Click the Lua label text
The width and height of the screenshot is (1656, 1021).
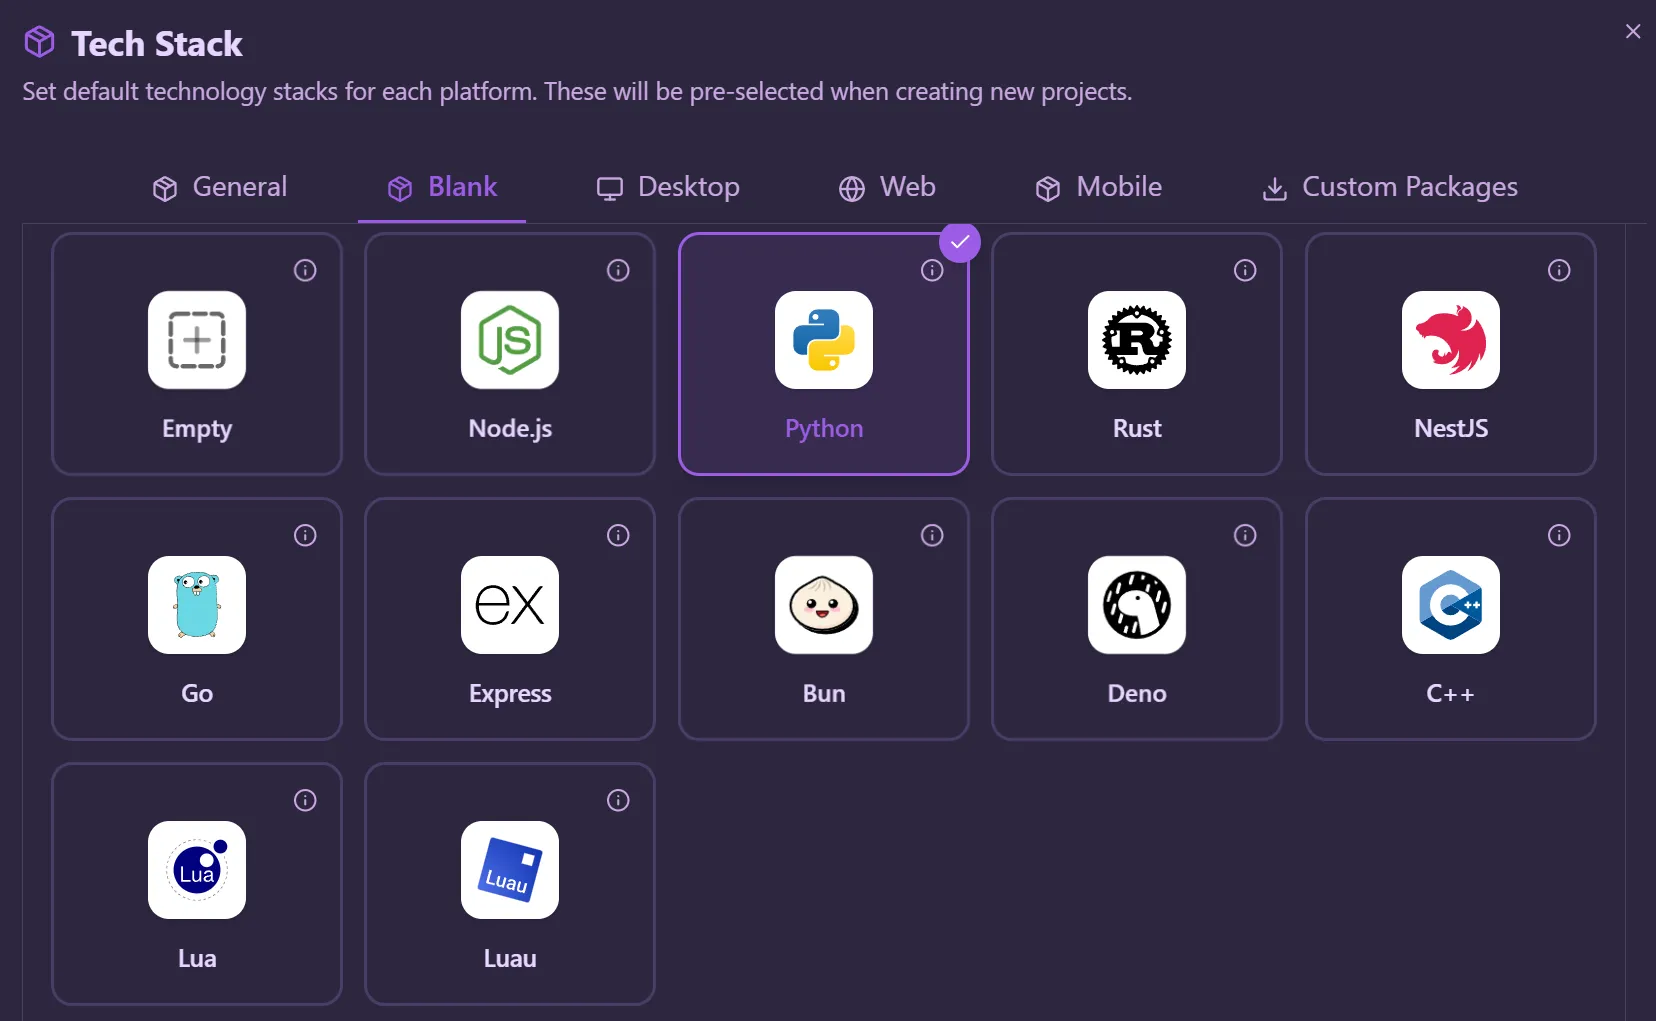197,959
